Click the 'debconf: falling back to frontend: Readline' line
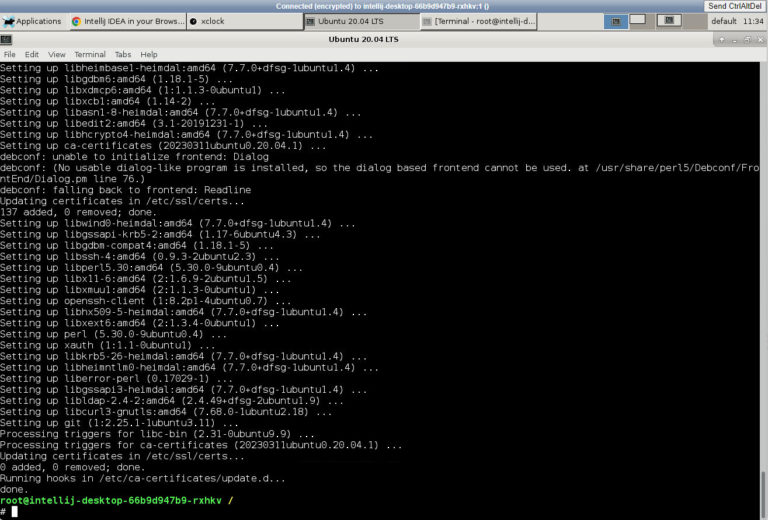This screenshot has height=520, width=768. click(x=125, y=190)
